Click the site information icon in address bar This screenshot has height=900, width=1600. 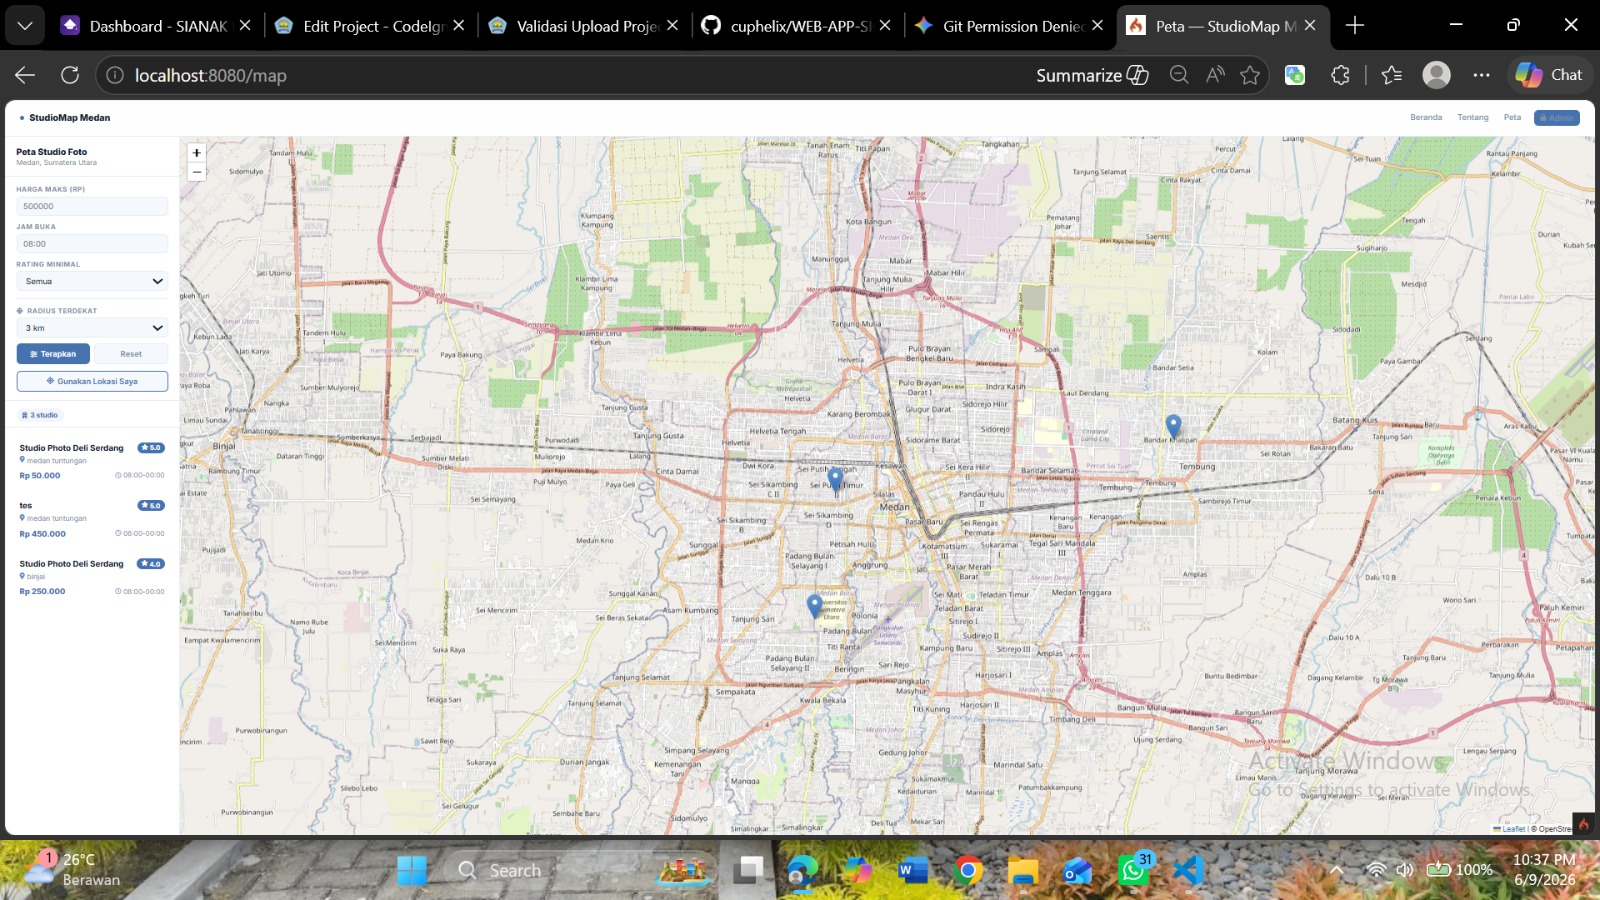(115, 75)
